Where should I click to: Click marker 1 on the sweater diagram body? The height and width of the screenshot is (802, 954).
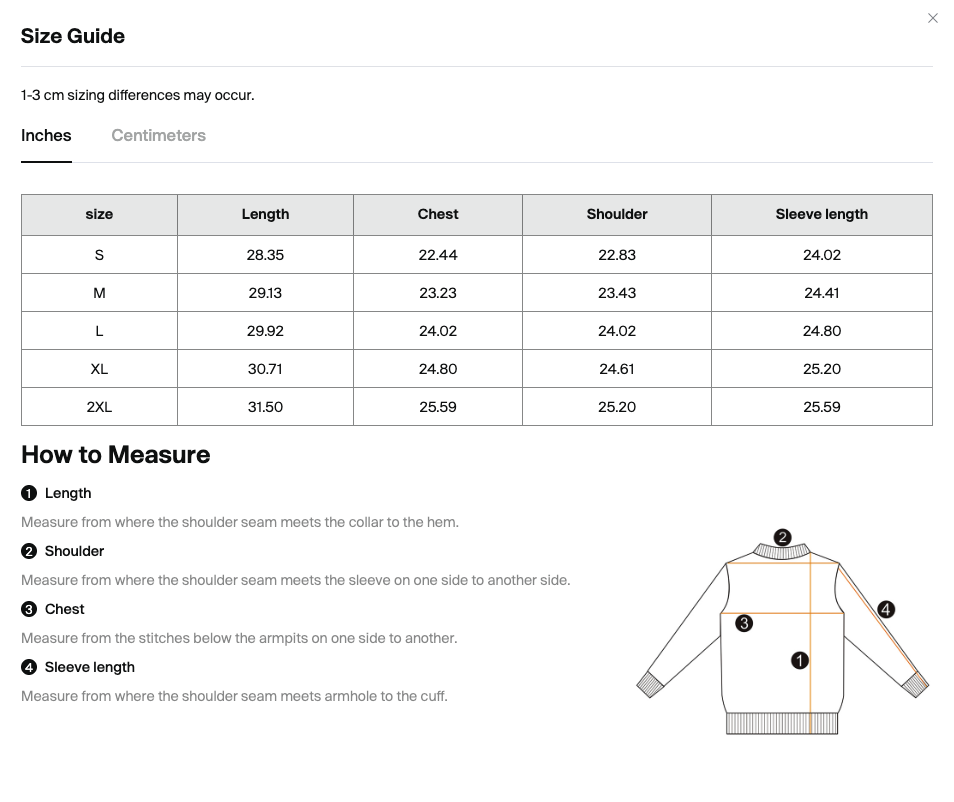(x=799, y=660)
